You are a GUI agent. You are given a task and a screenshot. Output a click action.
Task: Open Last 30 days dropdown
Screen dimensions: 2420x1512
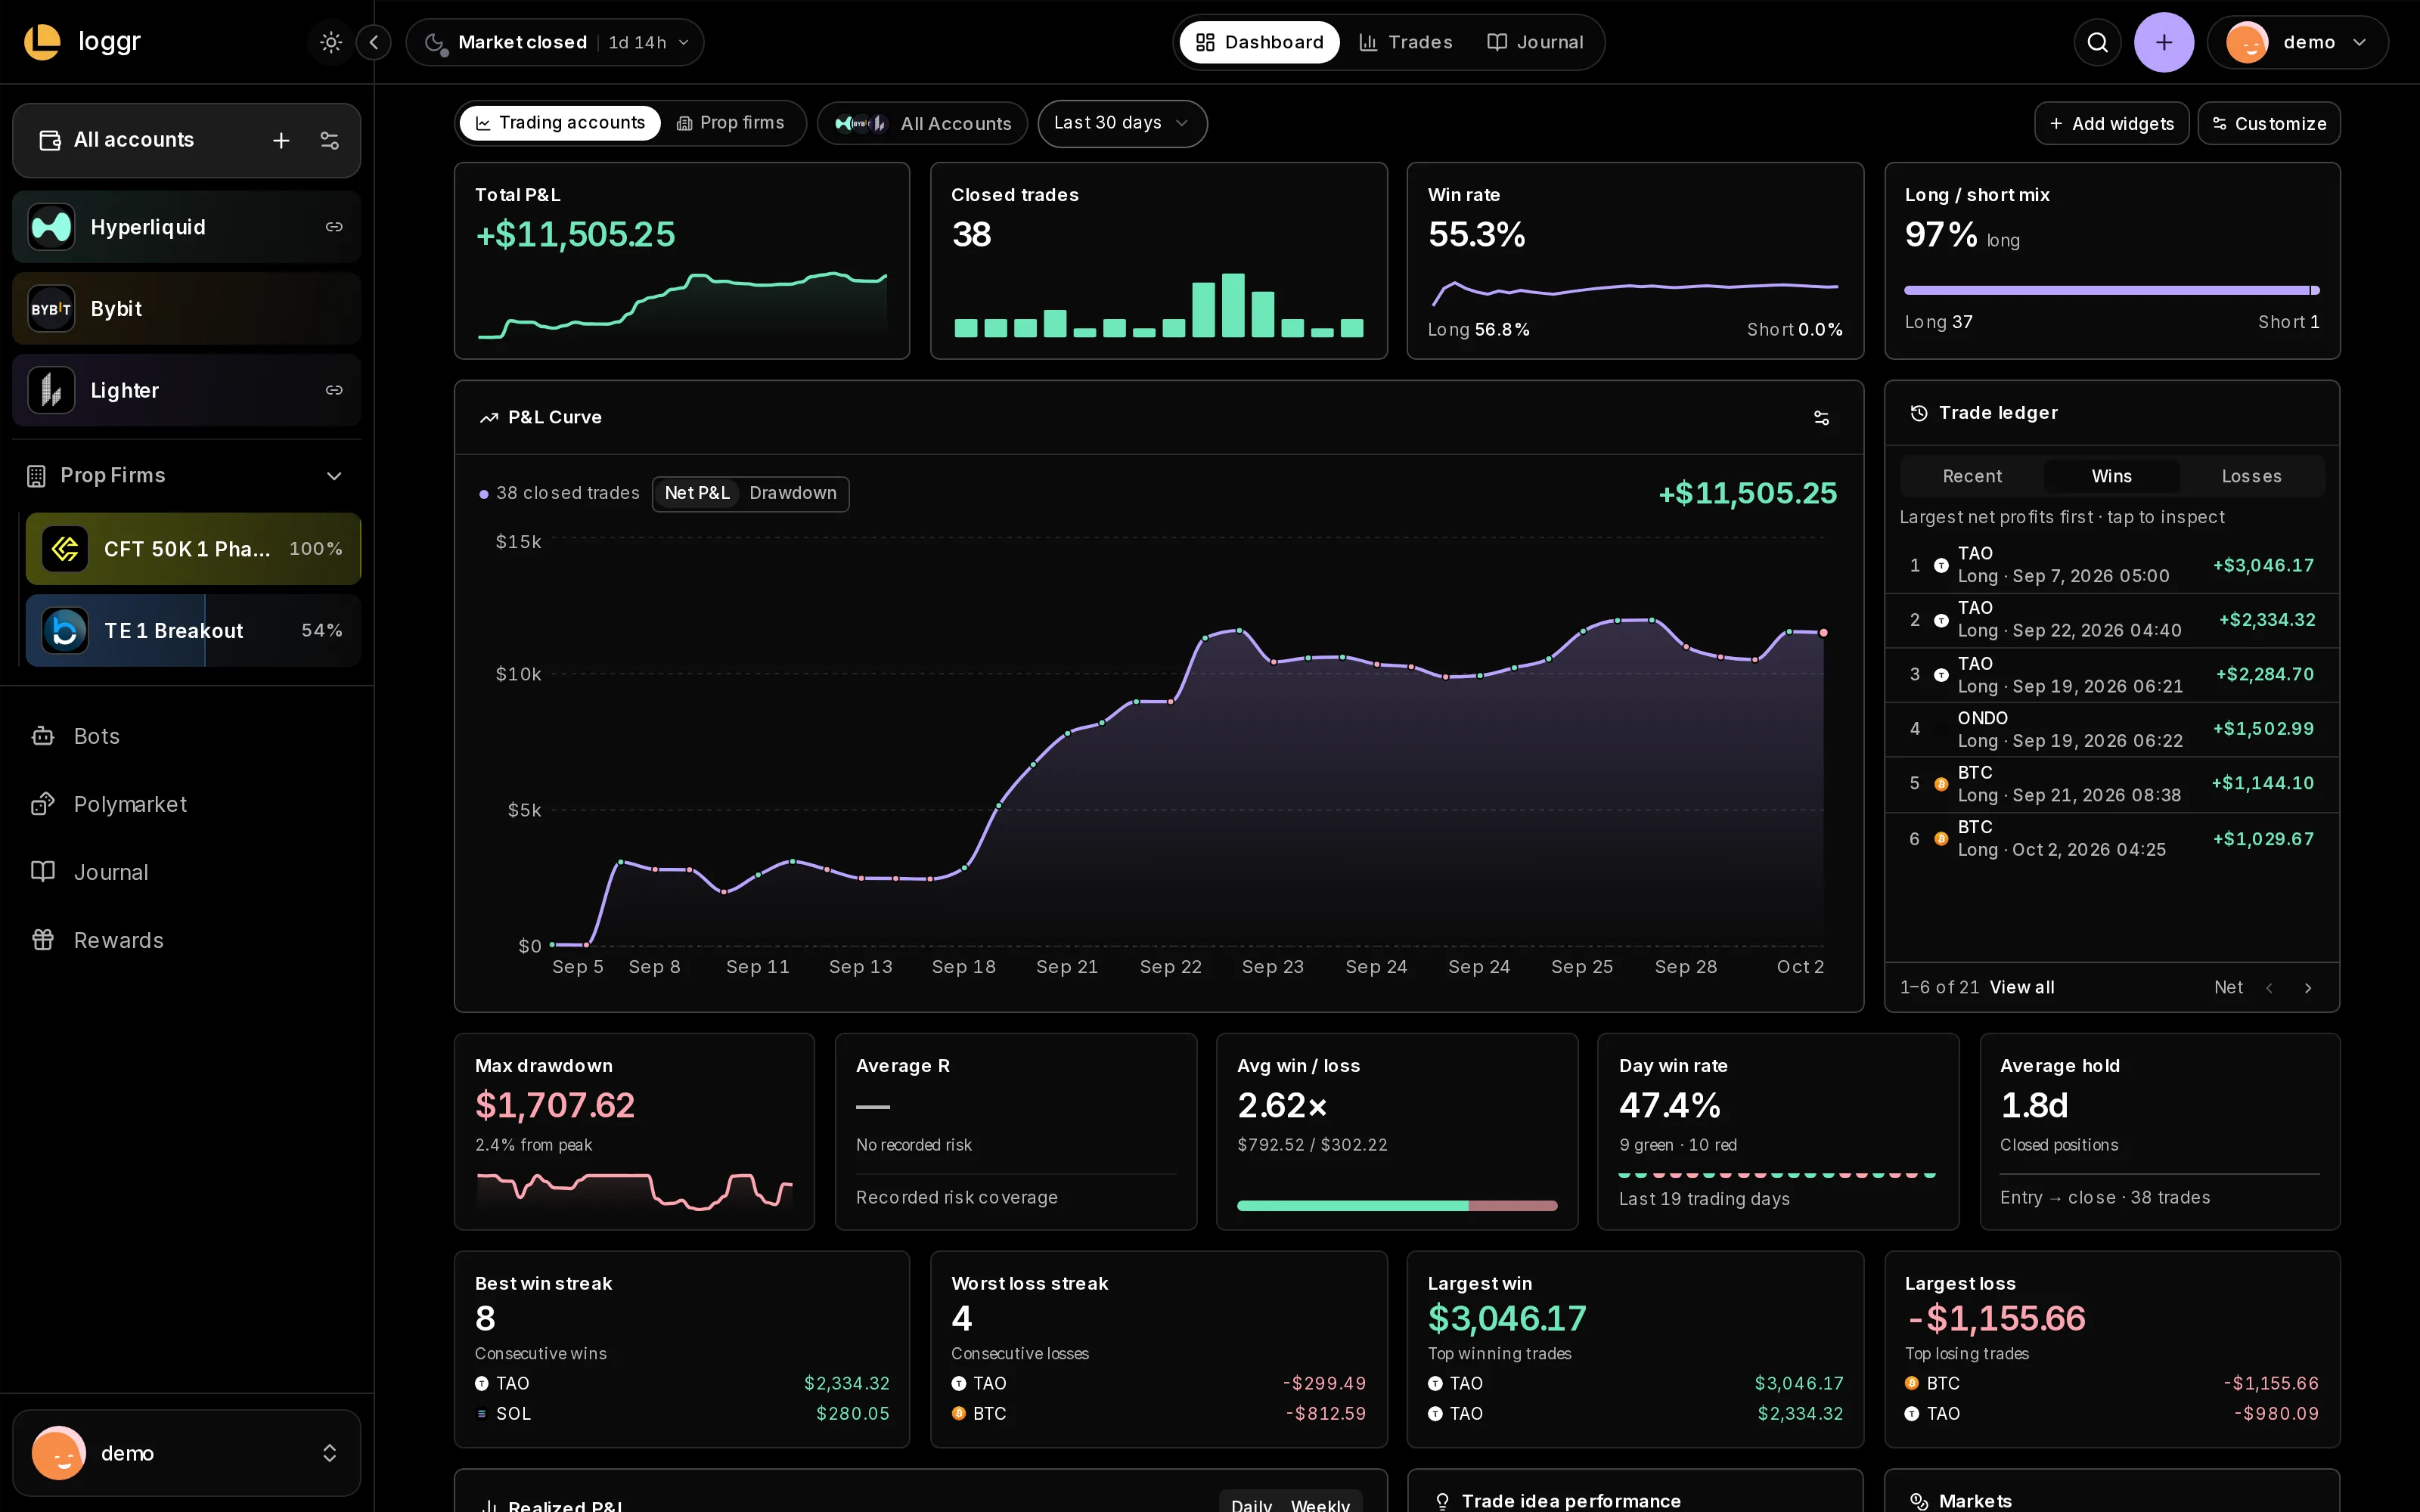[x=1122, y=123]
